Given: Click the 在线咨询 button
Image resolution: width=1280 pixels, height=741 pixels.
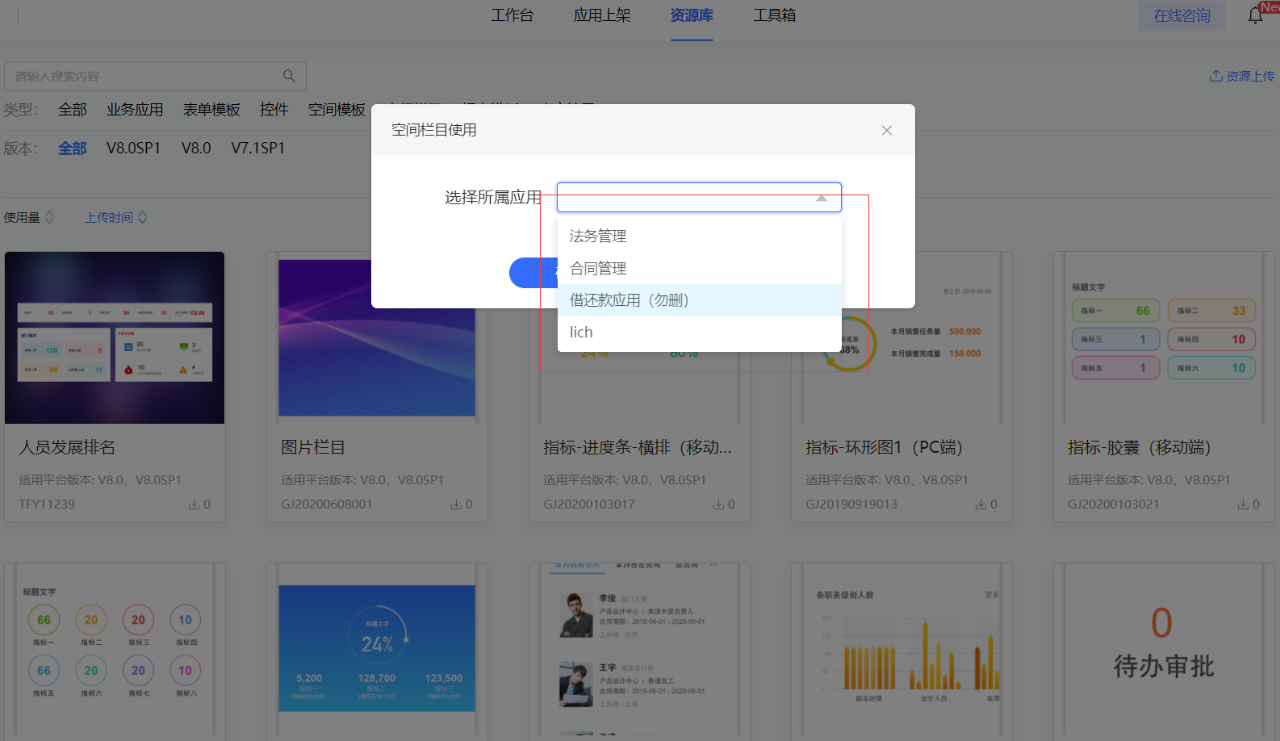Looking at the screenshot, I should tap(1182, 16).
